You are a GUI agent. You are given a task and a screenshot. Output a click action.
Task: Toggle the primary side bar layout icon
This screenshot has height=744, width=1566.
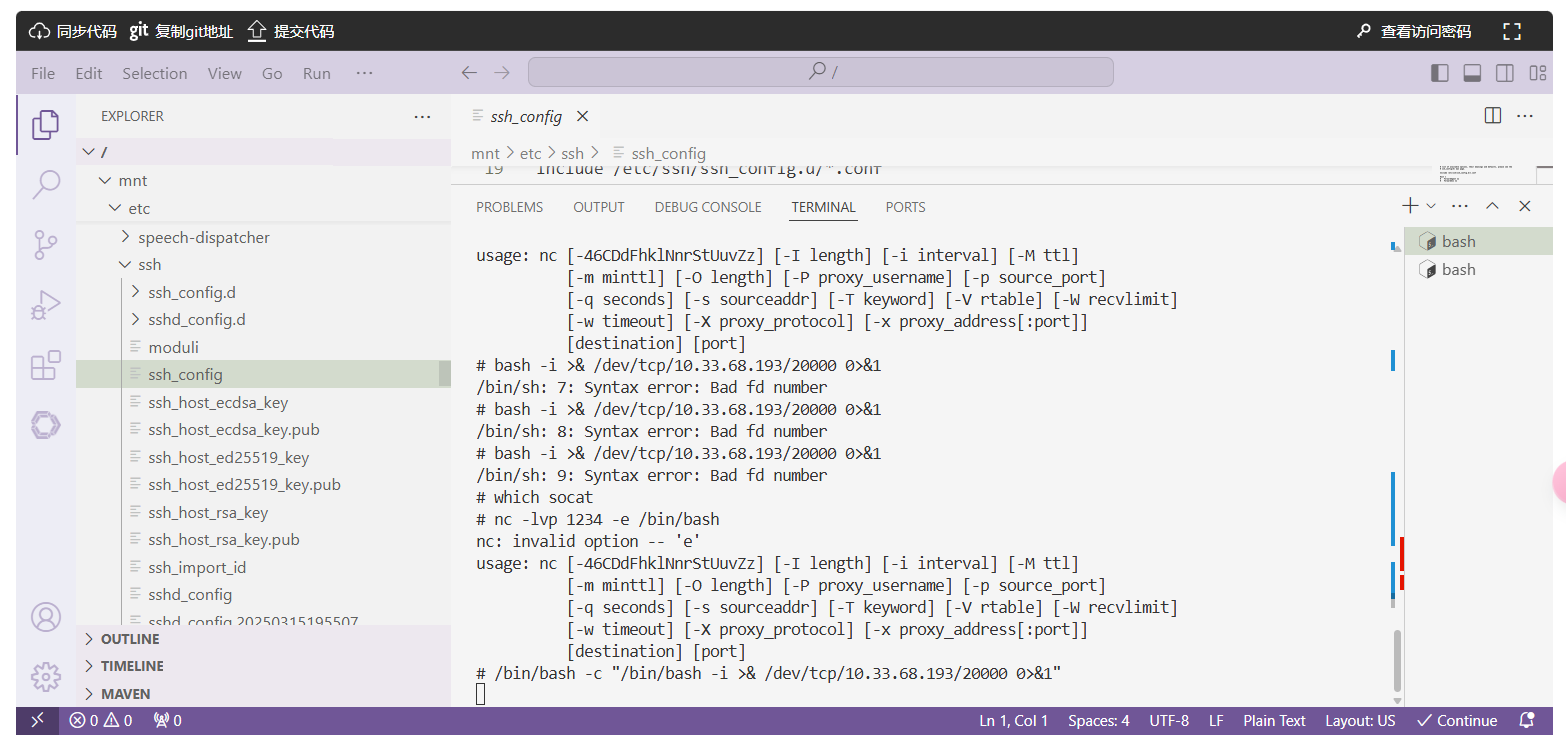point(1440,73)
